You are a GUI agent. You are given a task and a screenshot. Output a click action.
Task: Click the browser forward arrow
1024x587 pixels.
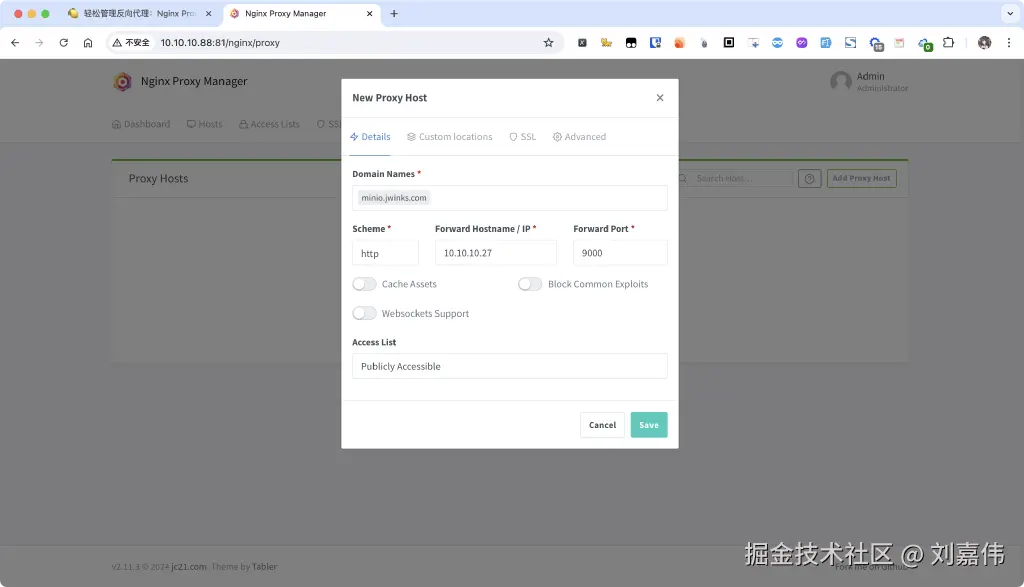pos(39,42)
